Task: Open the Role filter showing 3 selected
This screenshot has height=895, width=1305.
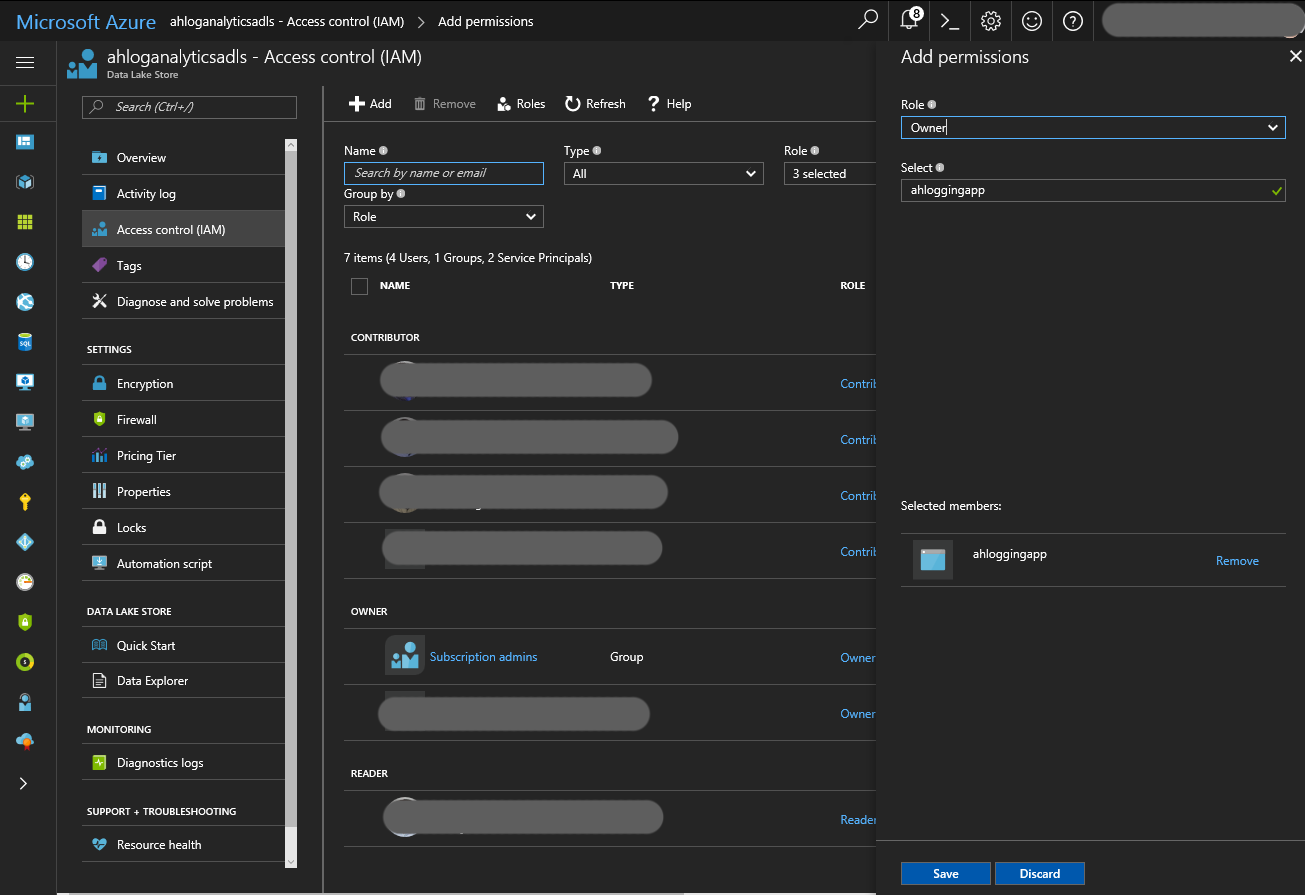Action: 829,174
